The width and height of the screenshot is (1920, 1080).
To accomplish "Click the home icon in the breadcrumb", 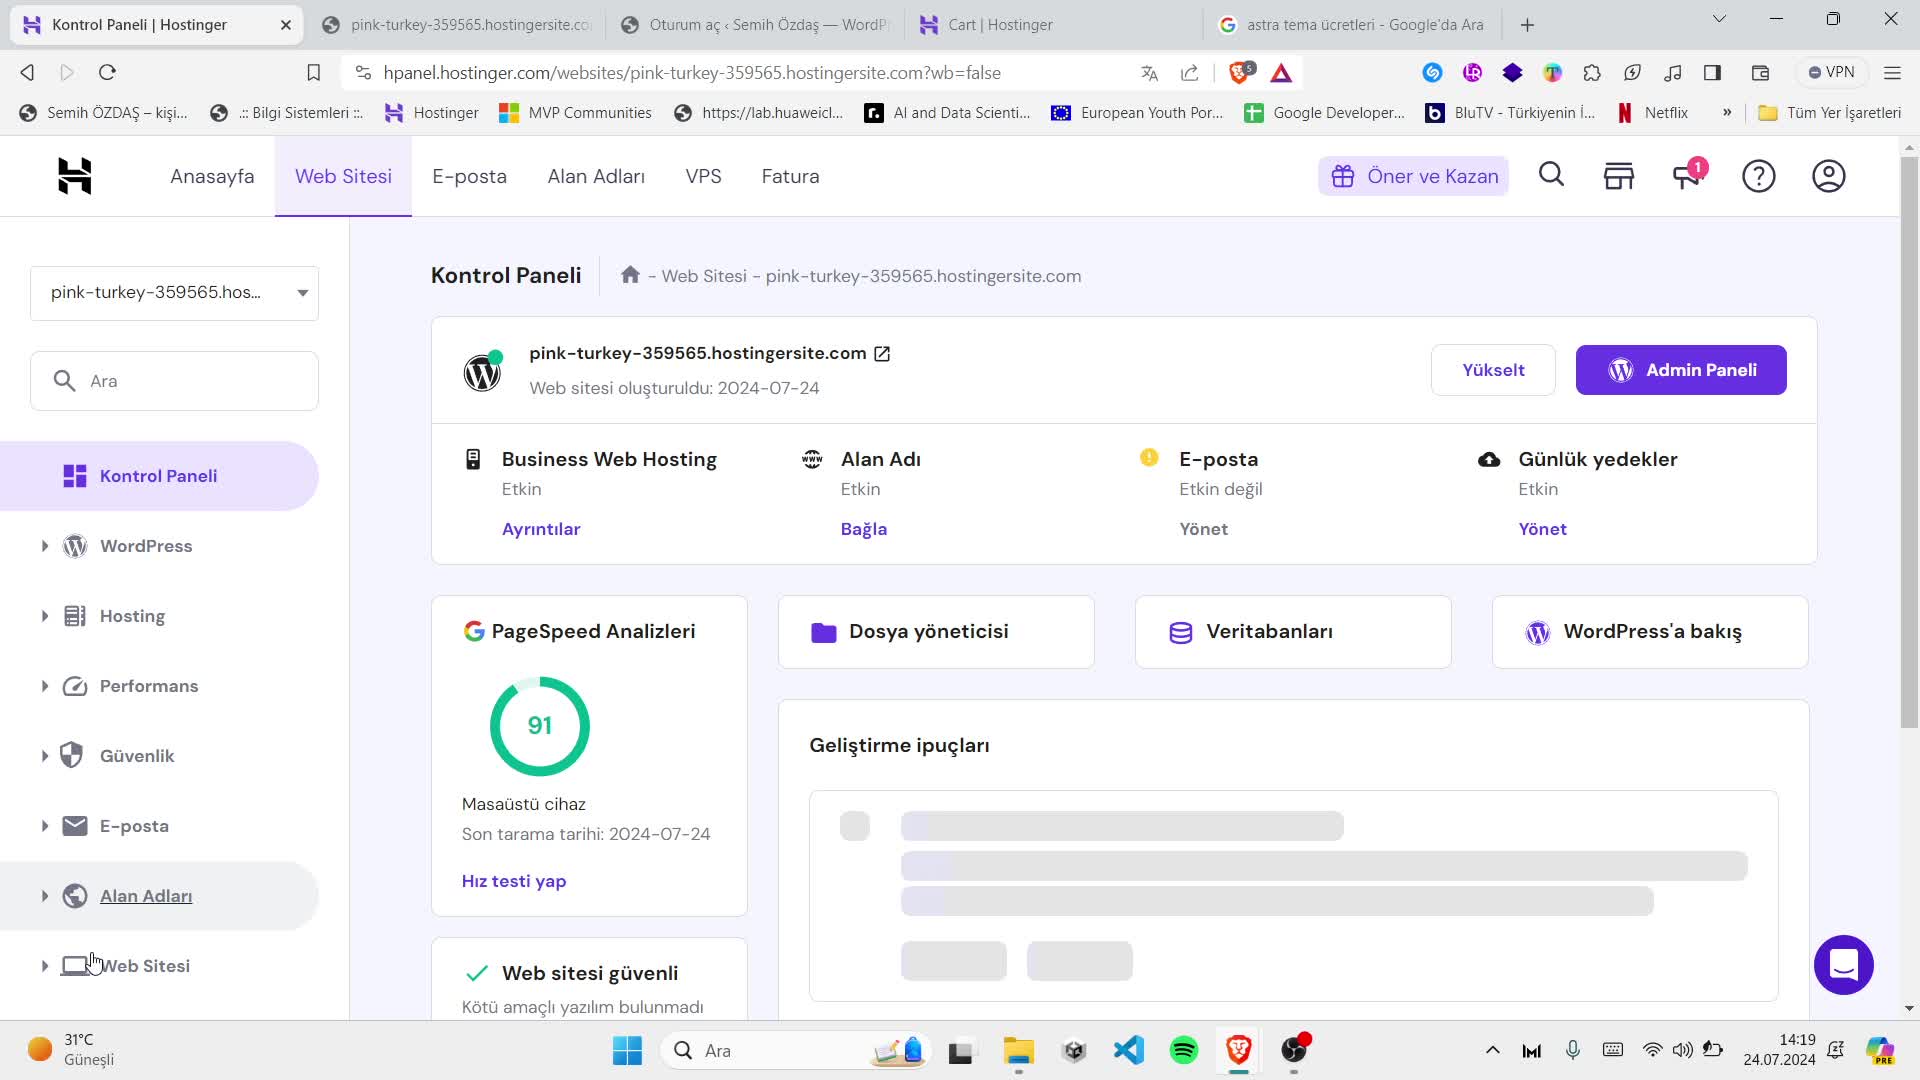I will (630, 275).
